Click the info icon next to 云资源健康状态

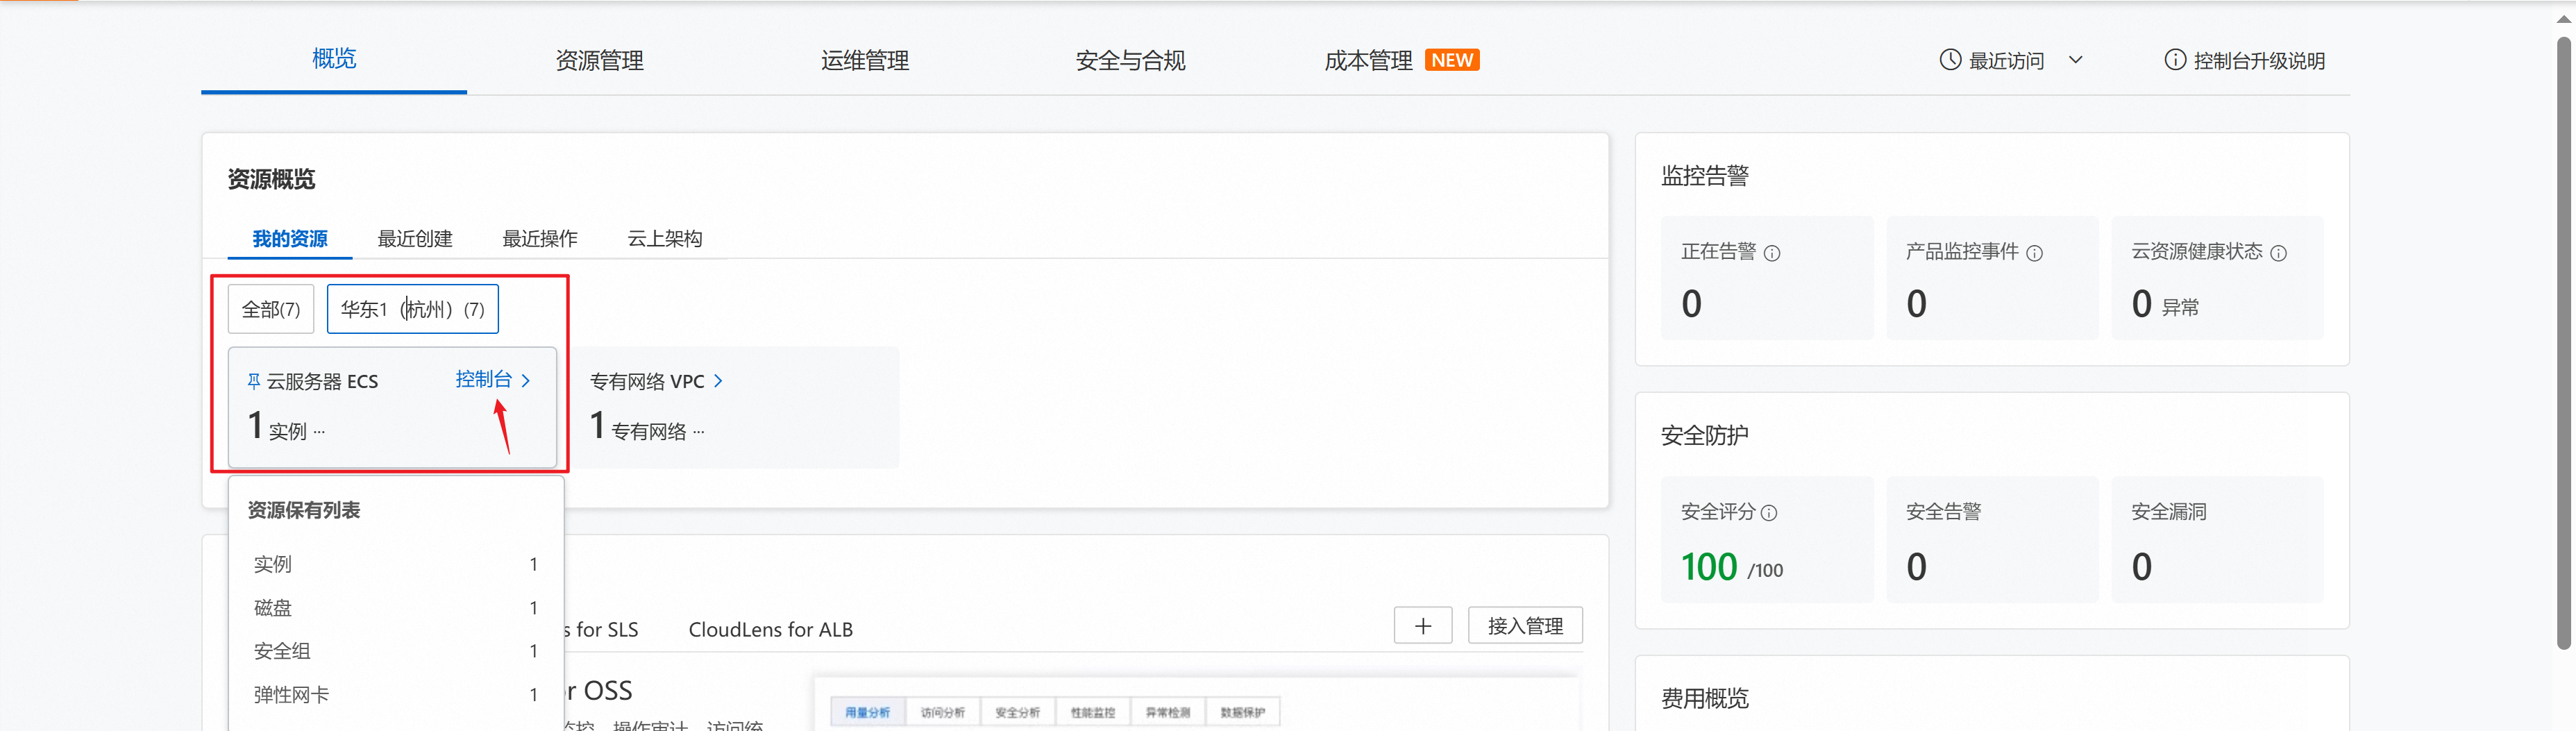pos(2278,253)
